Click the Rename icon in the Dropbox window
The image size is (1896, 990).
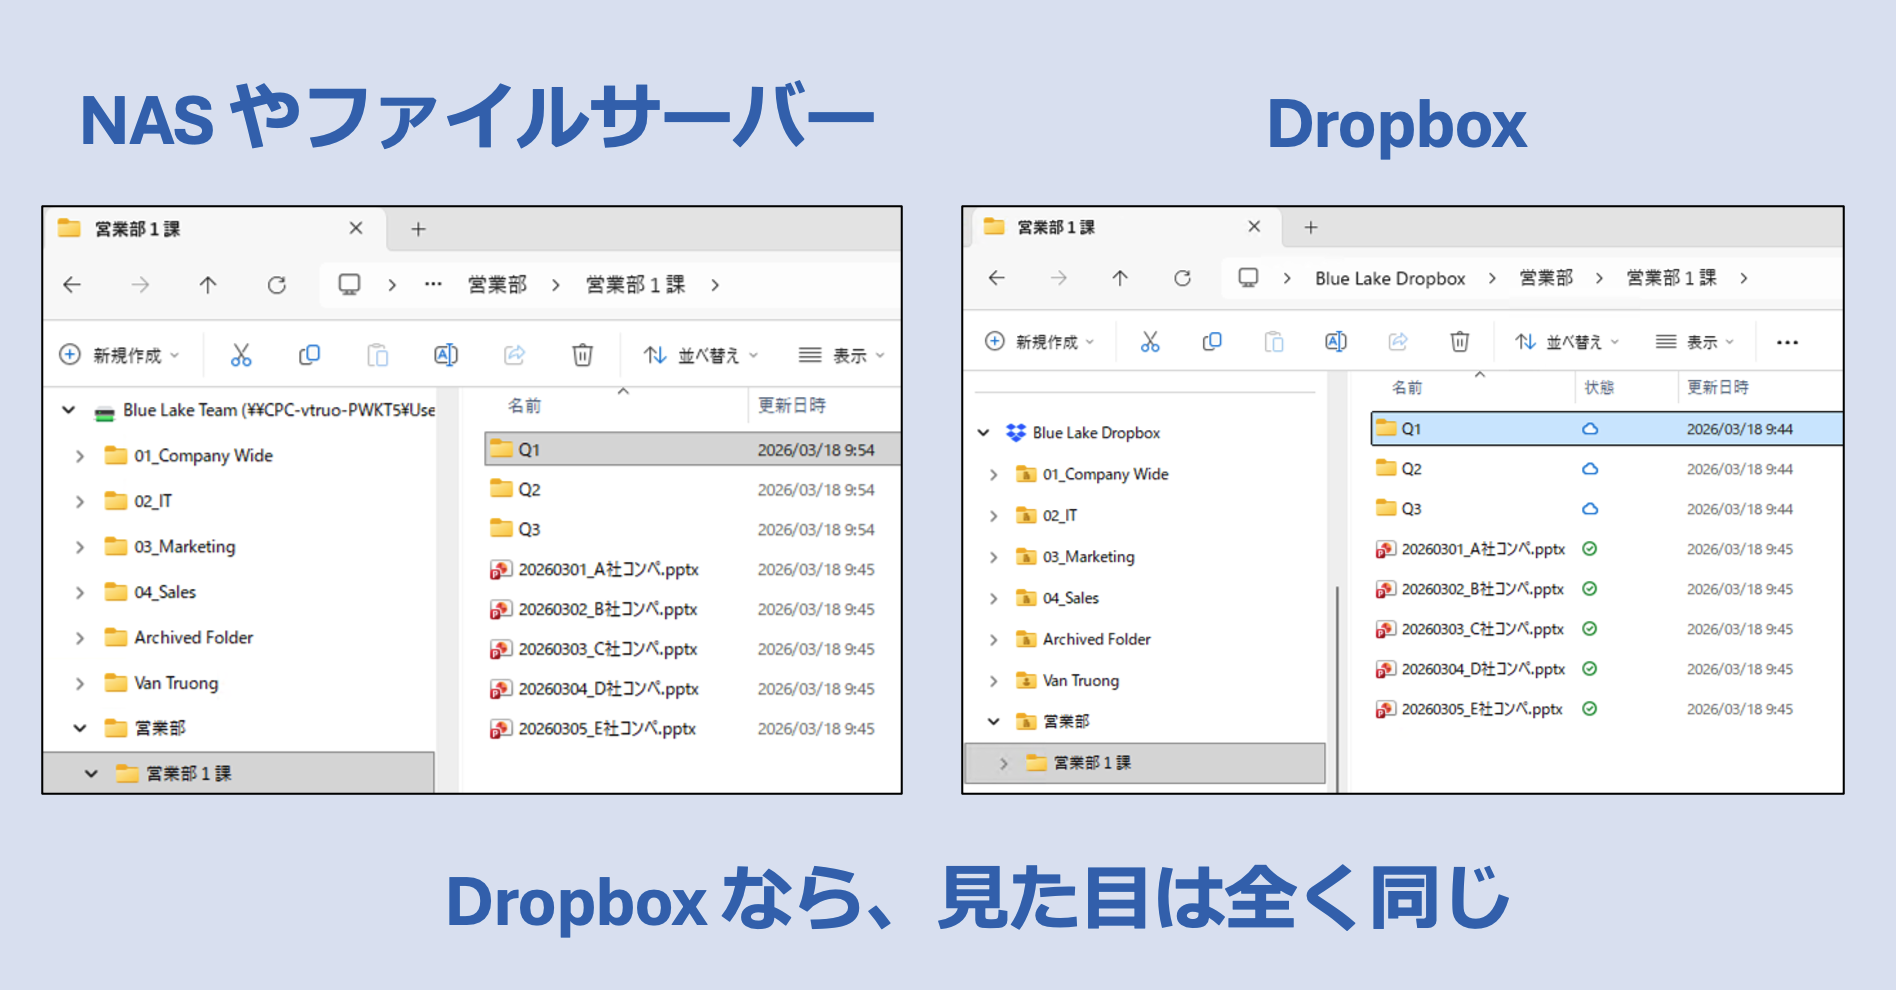point(1335,341)
